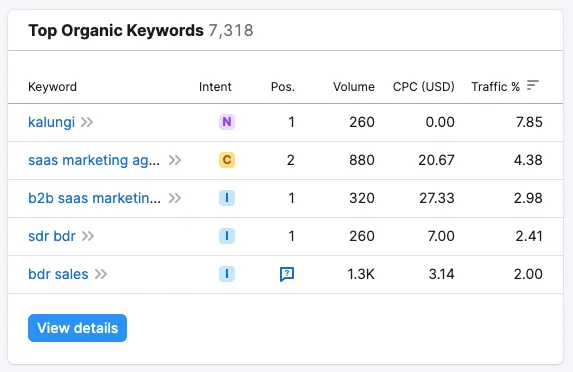Image resolution: width=573 pixels, height=372 pixels.
Task: Click the 2.41 traffic percentage
Action: click(x=529, y=236)
